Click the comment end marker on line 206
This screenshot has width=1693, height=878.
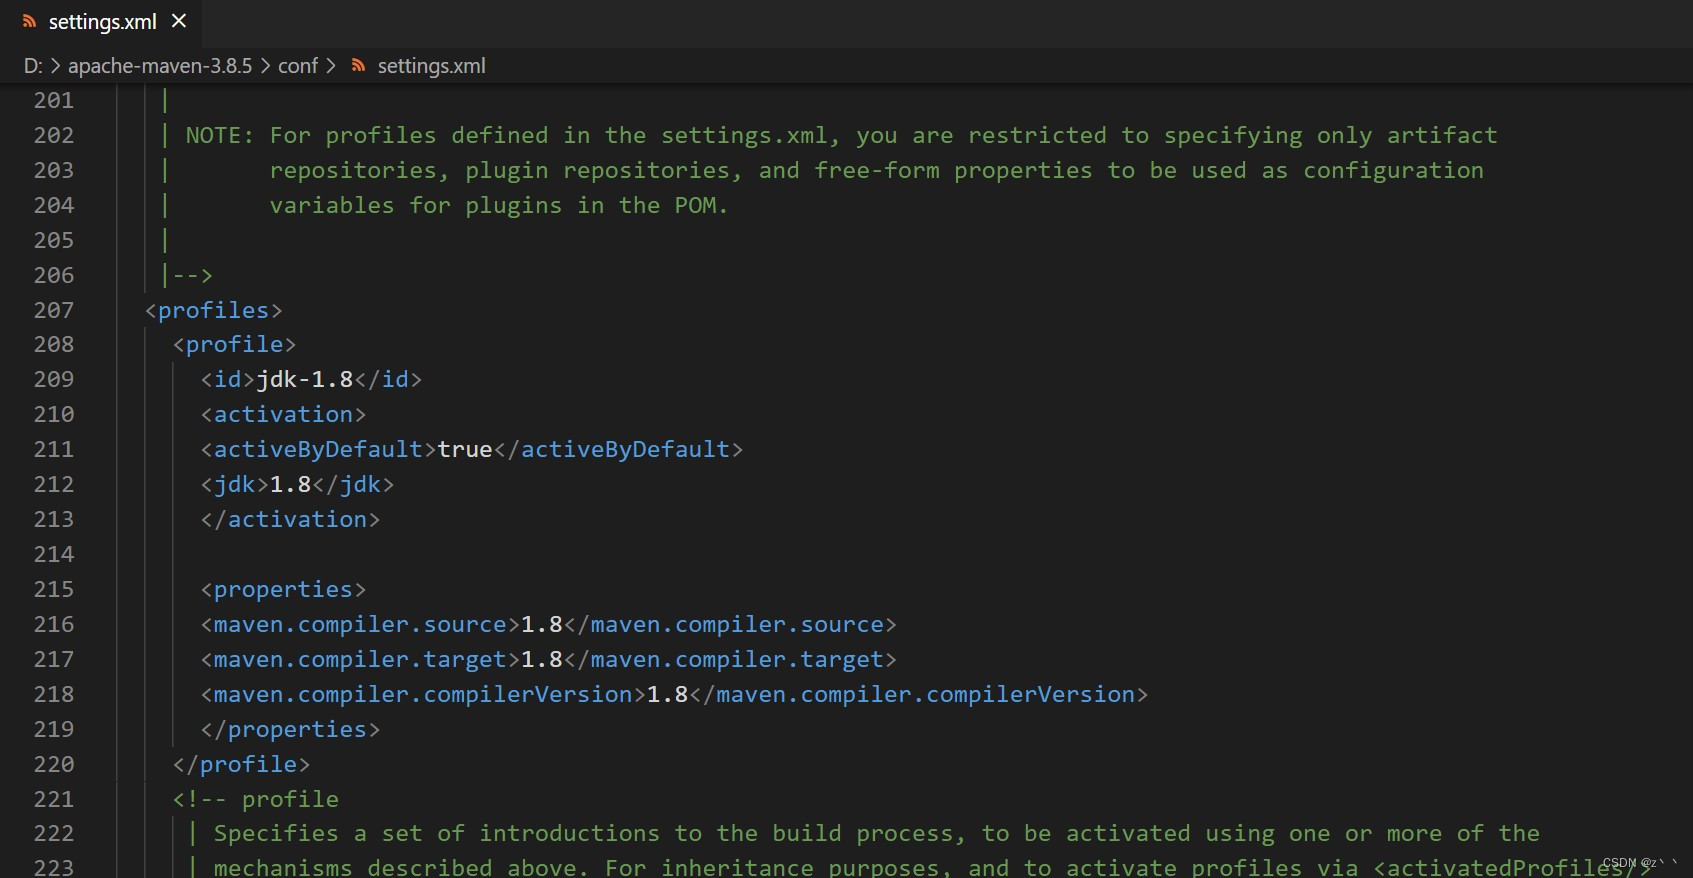tap(193, 275)
